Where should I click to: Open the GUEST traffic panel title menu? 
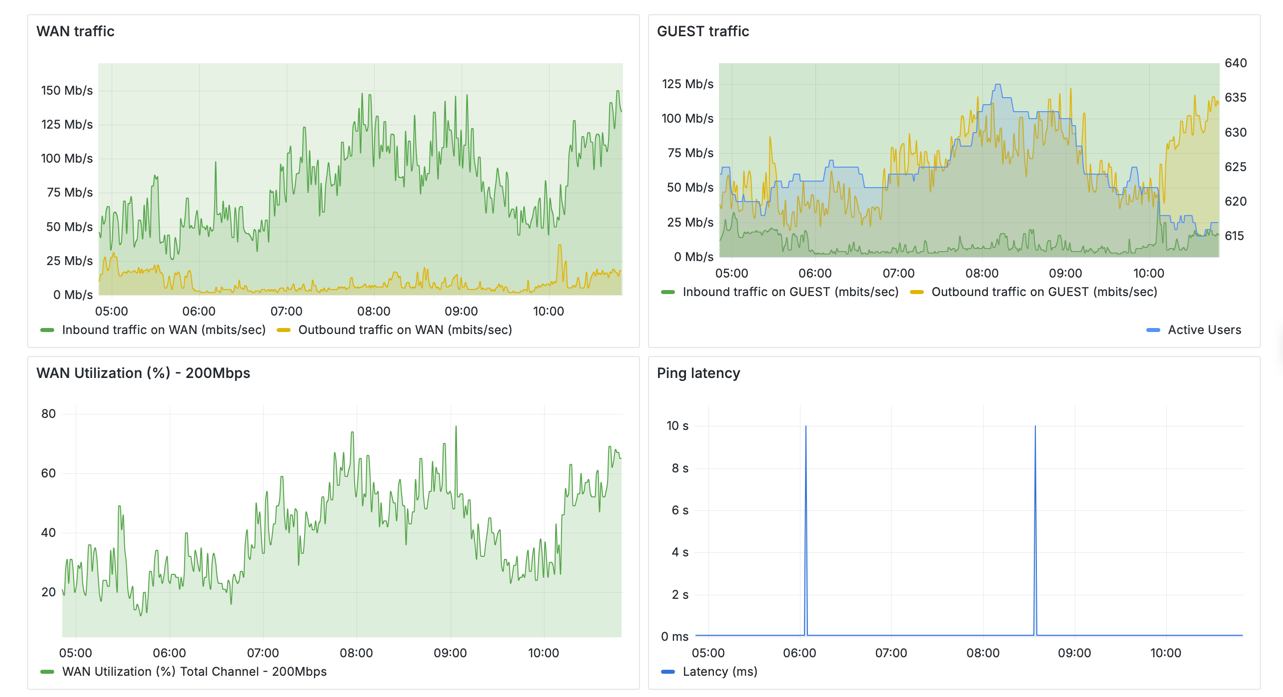(702, 31)
